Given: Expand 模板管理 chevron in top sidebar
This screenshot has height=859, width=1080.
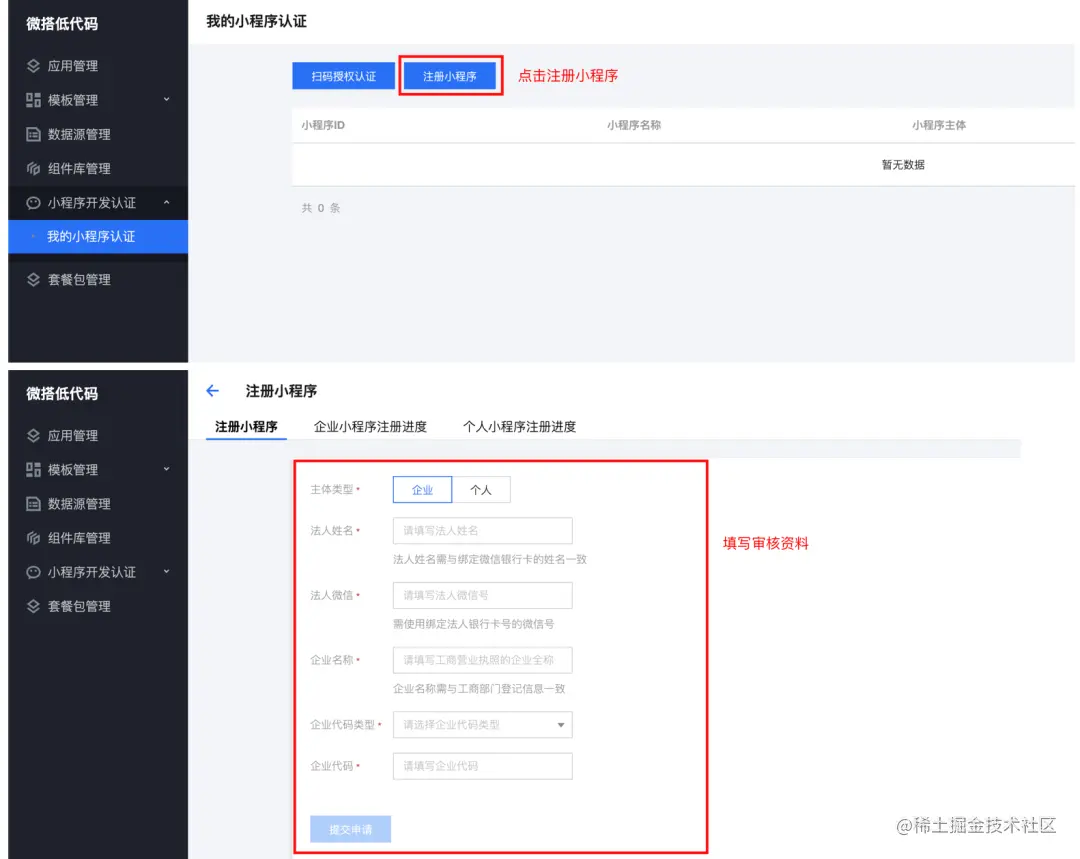Looking at the screenshot, I should coord(167,99).
